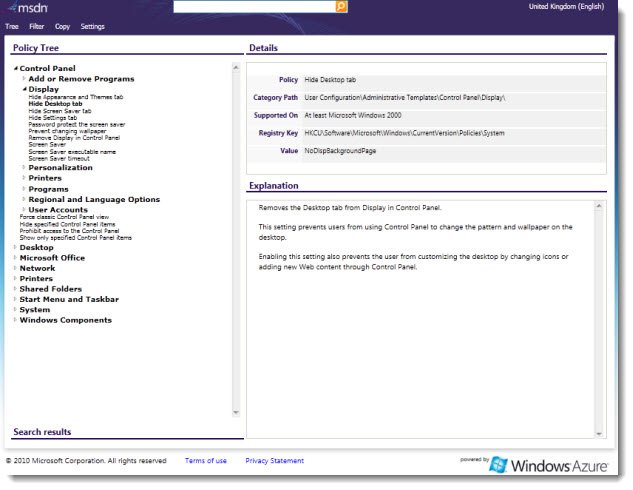Expand the Windows Components node
633x490 pixels.
[15, 320]
